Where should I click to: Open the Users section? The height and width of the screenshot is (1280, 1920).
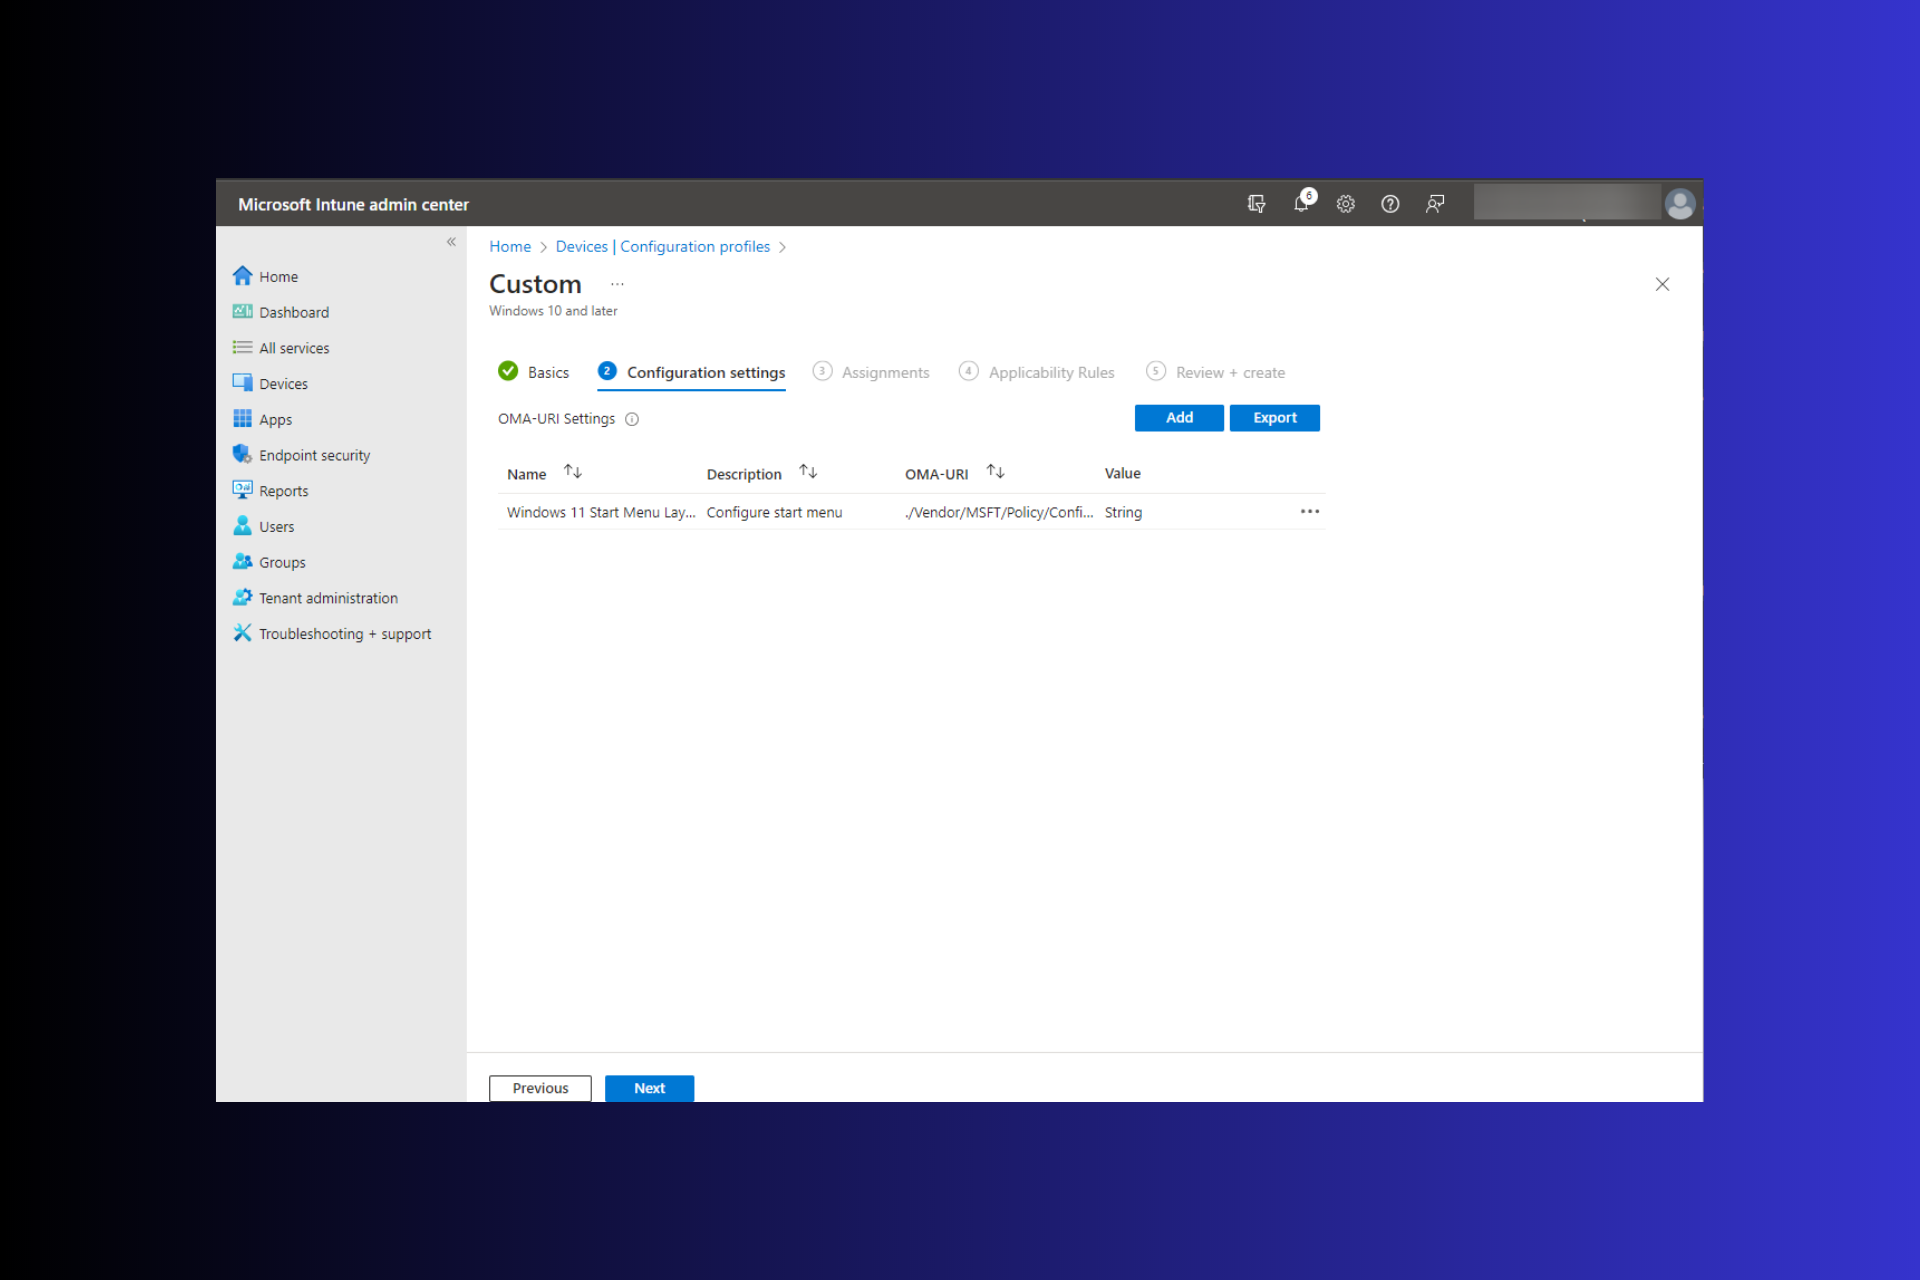[276, 526]
